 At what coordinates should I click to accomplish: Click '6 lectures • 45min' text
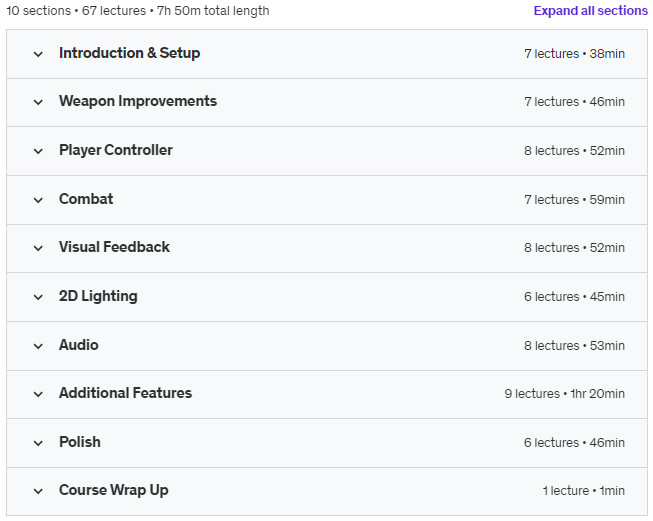(574, 297)
